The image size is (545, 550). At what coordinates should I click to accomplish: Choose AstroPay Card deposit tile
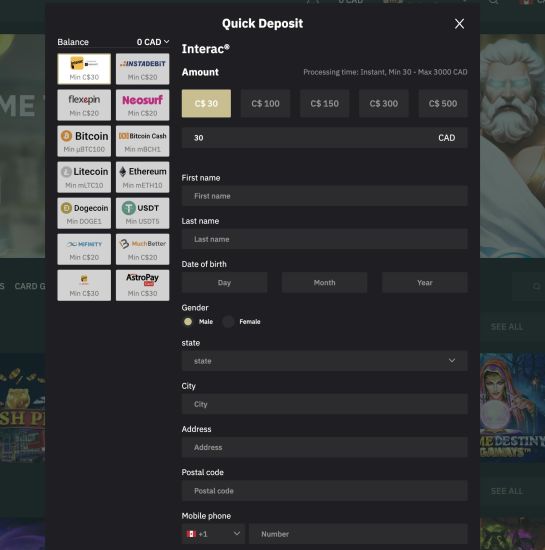pos(142,286)
